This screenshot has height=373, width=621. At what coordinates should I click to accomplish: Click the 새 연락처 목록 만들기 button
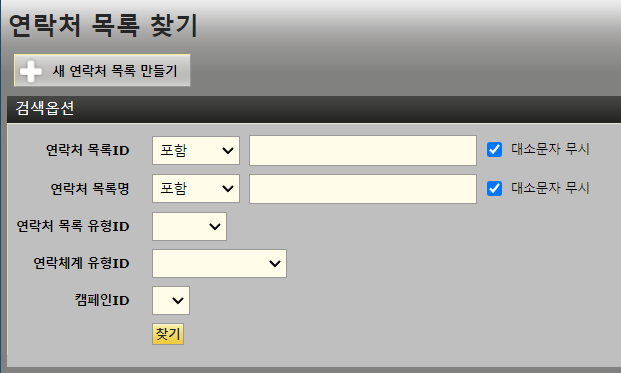[102, 70]
